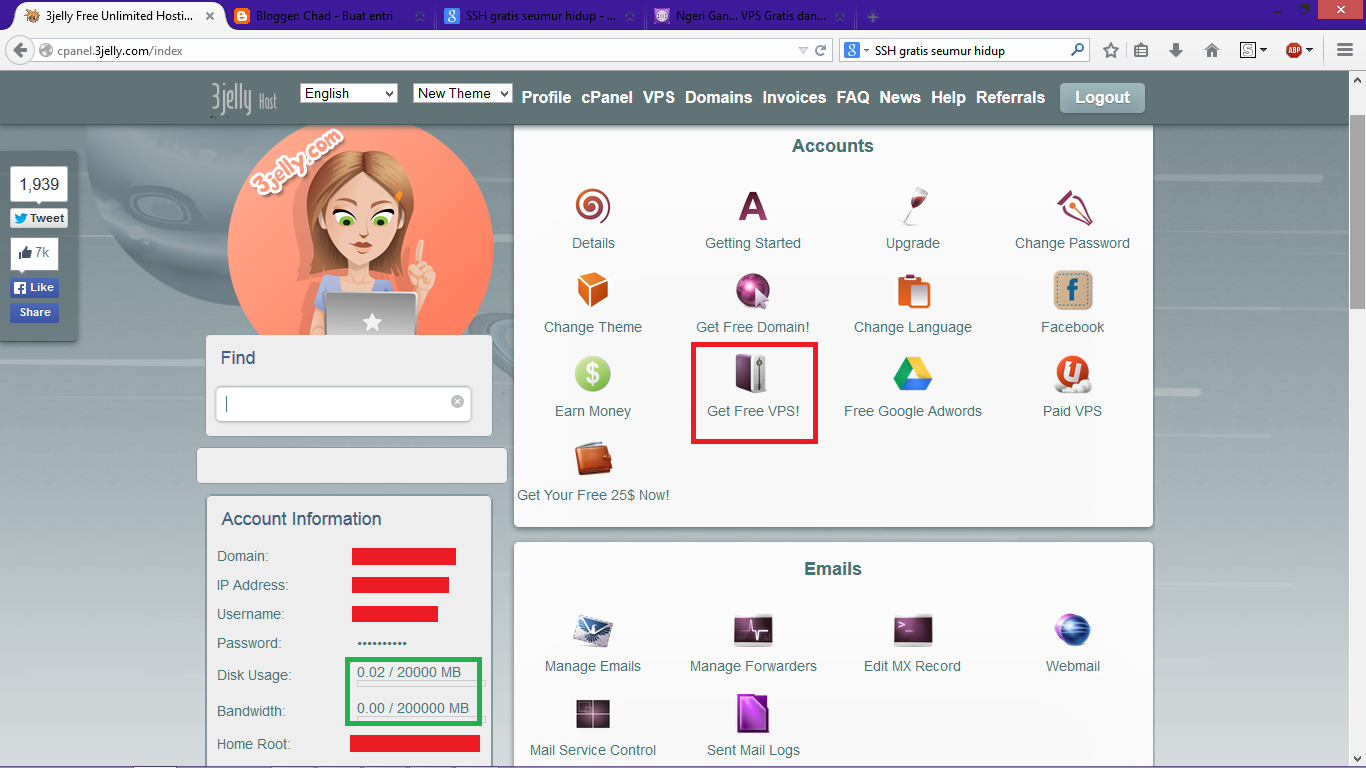This screenshot has height=768, width=1366.
Task: Open the Details account icon
Action: pyautogui.click(x=593, y=207)
